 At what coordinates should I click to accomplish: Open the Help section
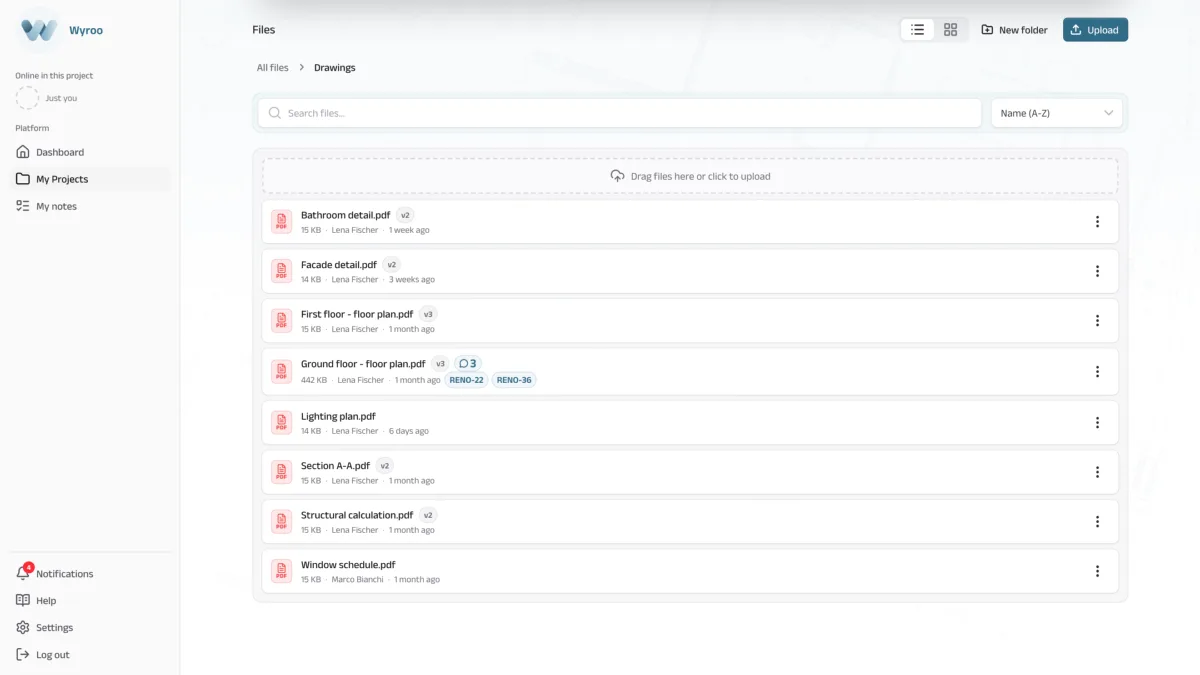[x=46, y=601]
